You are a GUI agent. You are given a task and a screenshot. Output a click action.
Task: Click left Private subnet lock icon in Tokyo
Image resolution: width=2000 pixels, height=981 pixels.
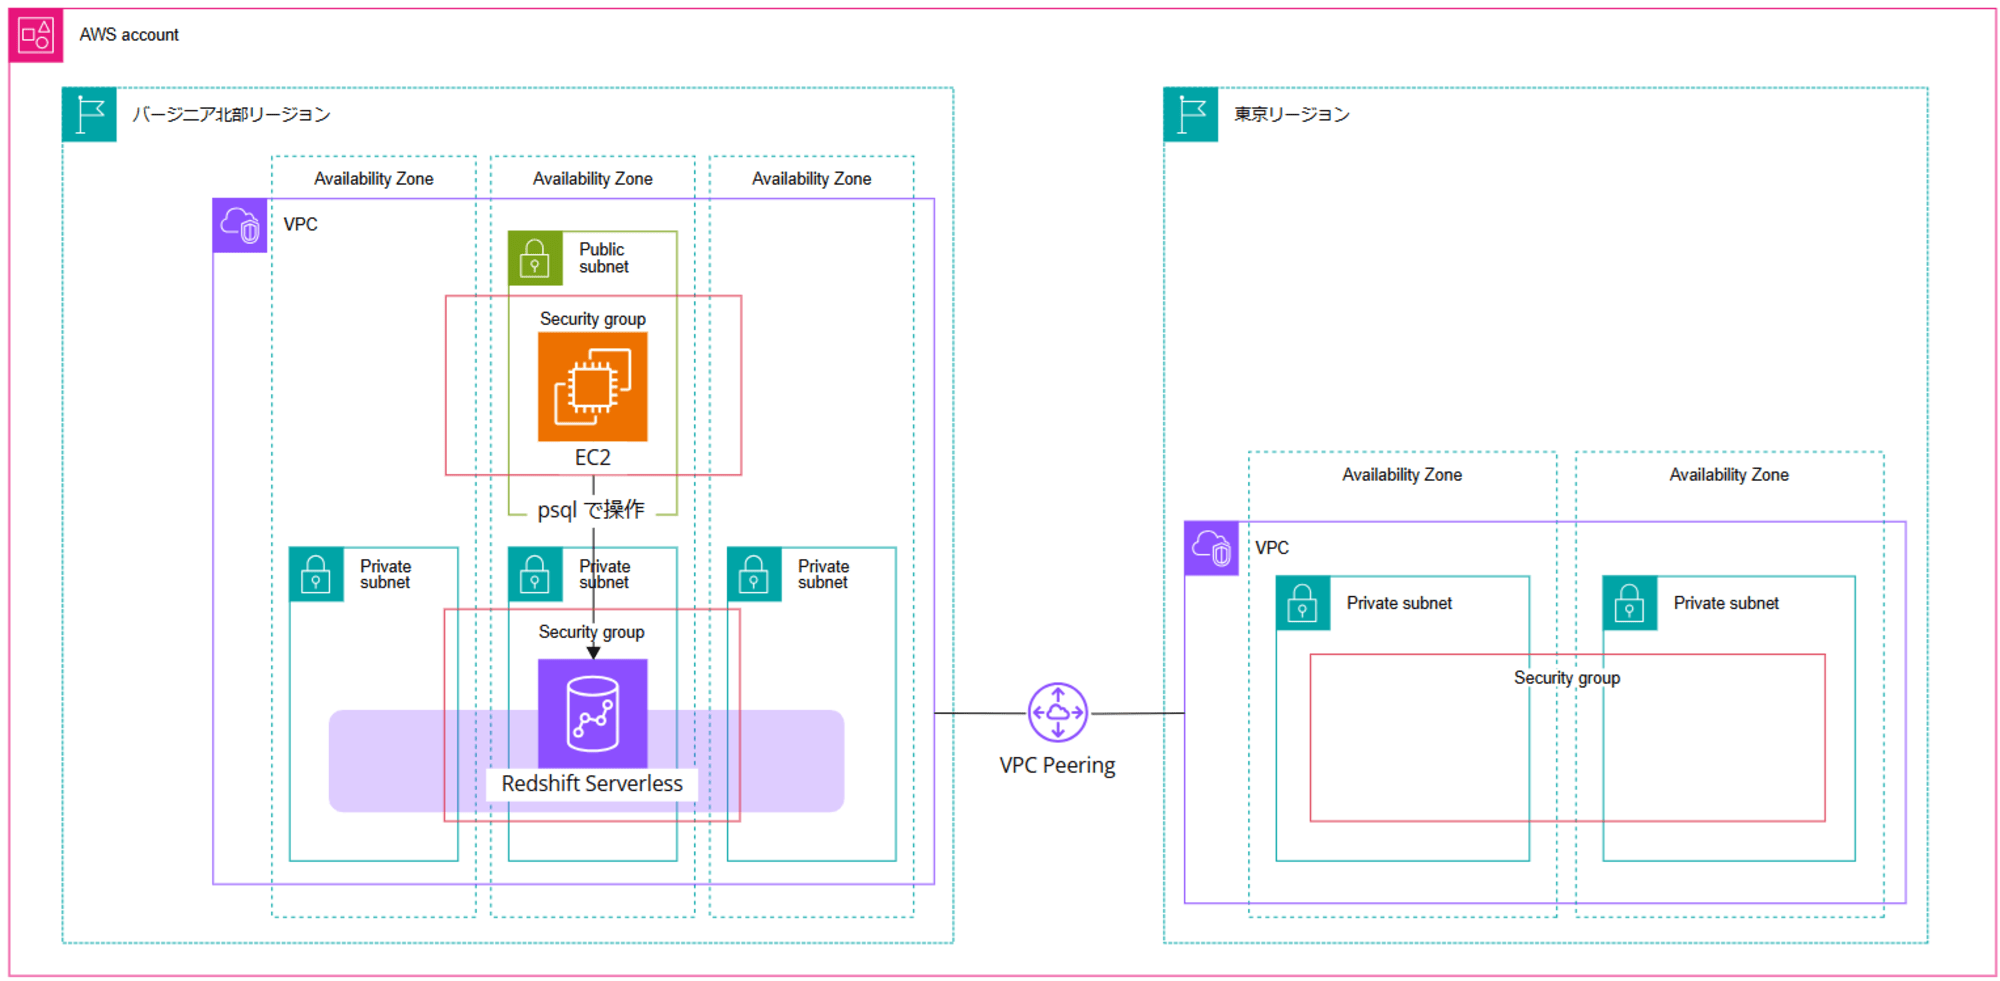point(1303,603)
